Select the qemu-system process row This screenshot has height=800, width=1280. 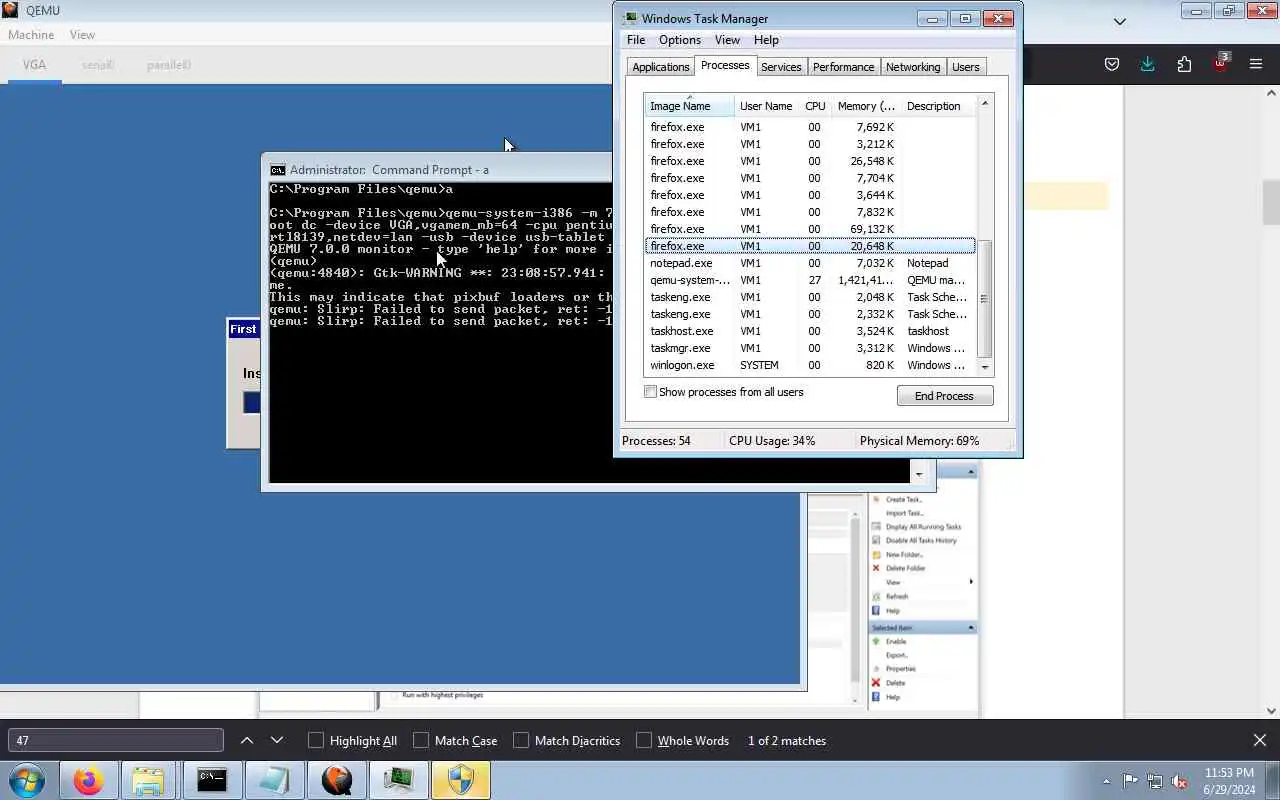click(x=810, y=280)
